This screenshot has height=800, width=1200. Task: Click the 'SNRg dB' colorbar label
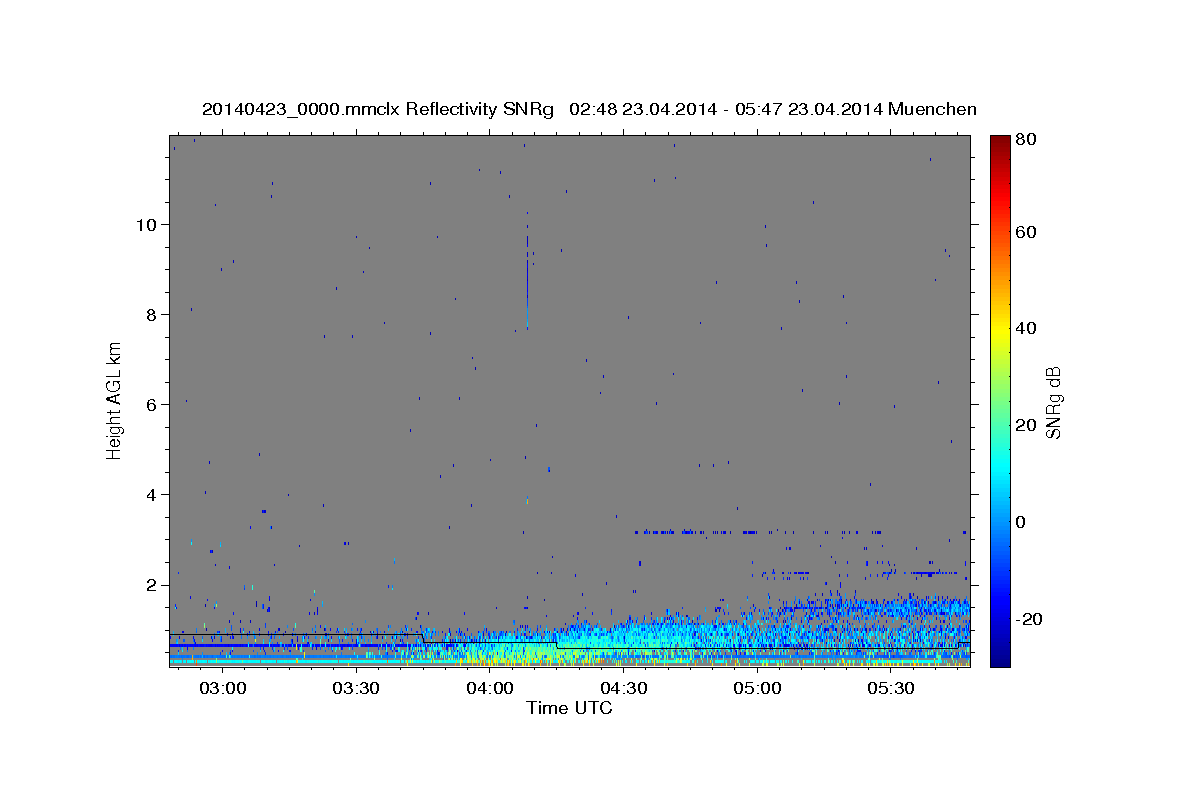(1053, 403)
